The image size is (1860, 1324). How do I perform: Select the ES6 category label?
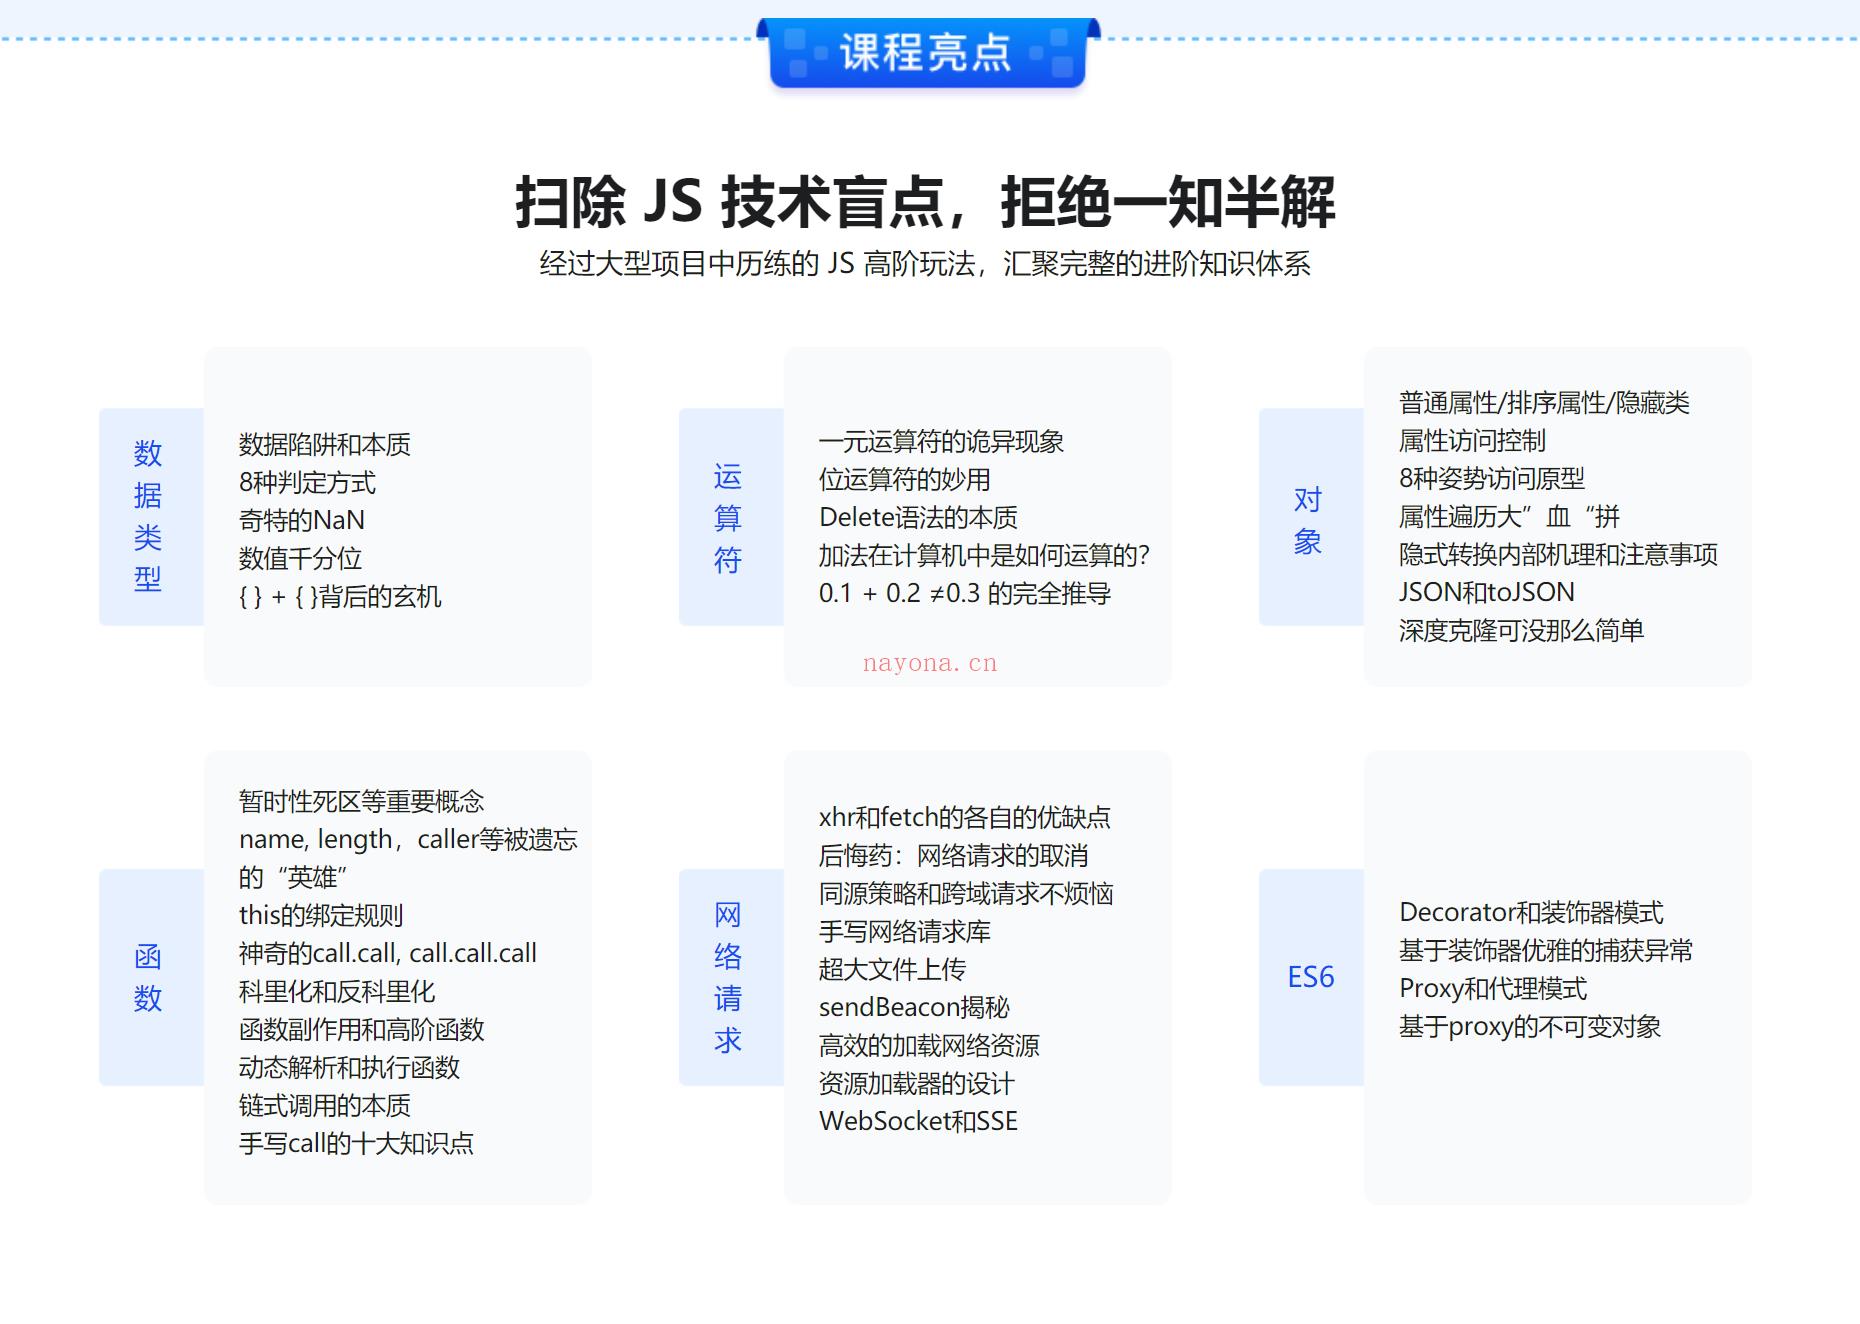click(x=1310, y=977)
